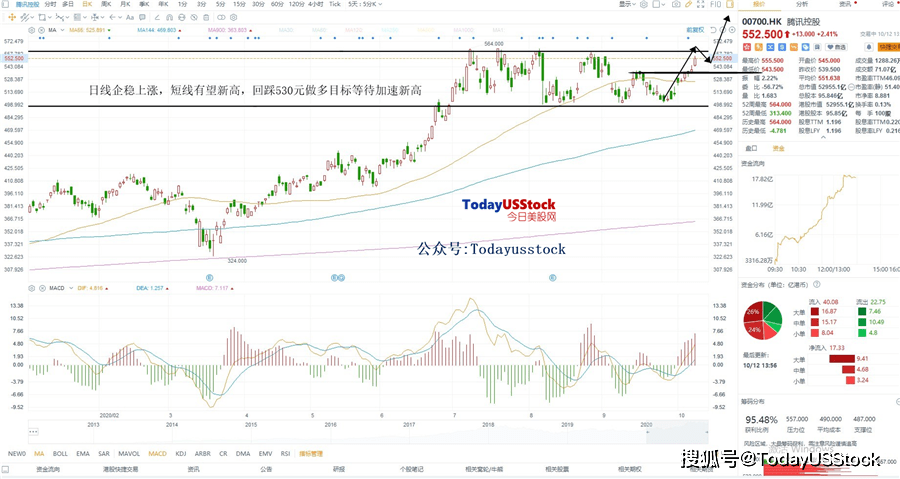The width and height of the screenshot is (900, 479).
Task: Expand the 显示 display dropdown
Action: point(627,4)
